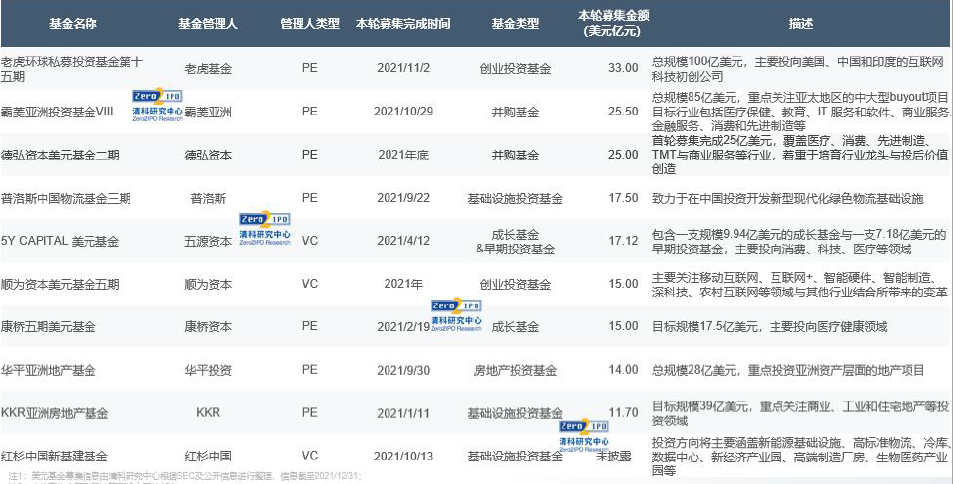This screenshot has width=955, height=484.
Task: Click date cell 2021/4/12
Action: tap(403, 240)
